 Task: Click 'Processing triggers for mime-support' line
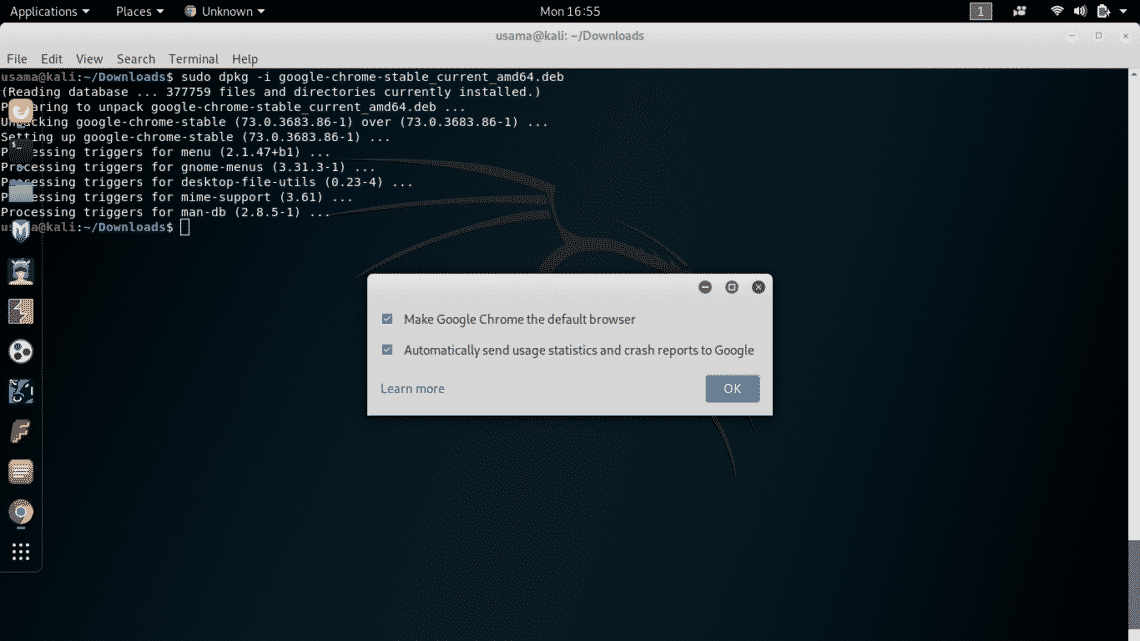tap(177, 197)
